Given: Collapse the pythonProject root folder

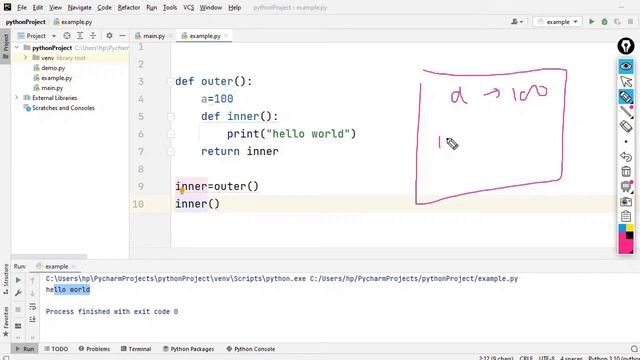Looking at the screenshot, I should coord(17,48).
